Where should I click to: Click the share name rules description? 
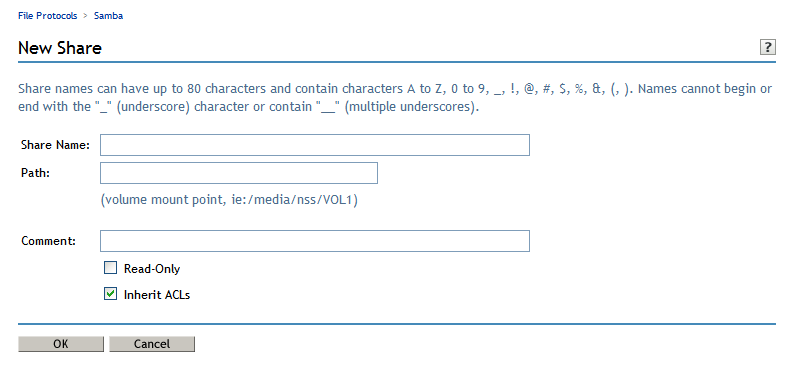(394, 98)
